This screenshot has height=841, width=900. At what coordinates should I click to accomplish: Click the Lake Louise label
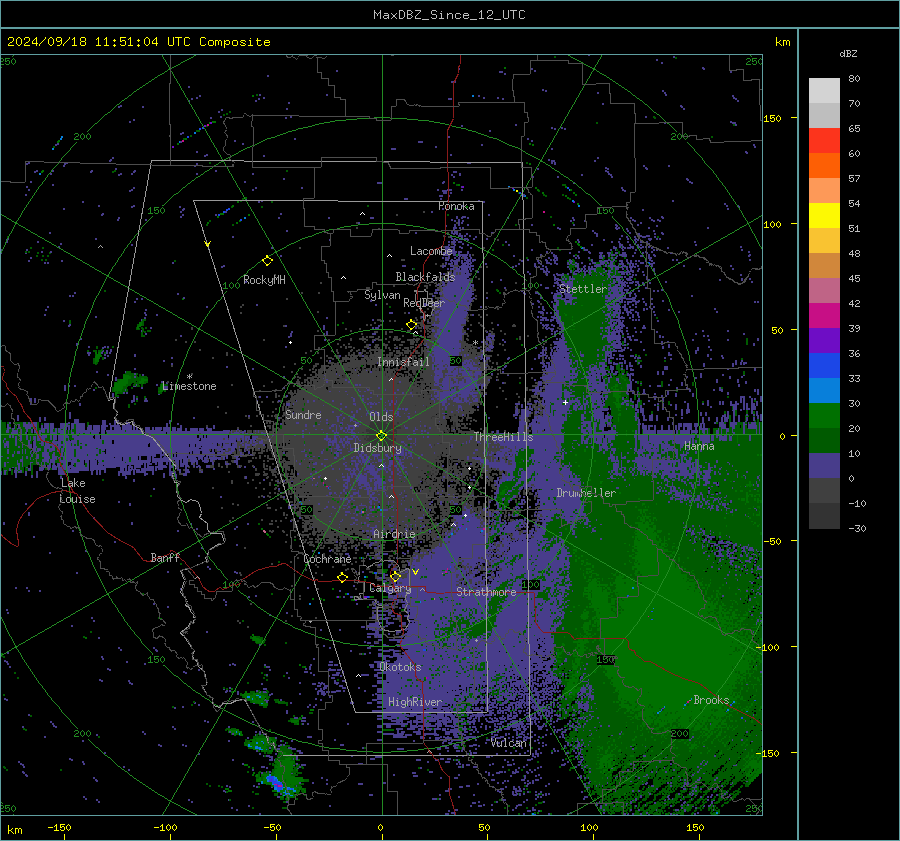click(x=77, y=491)
